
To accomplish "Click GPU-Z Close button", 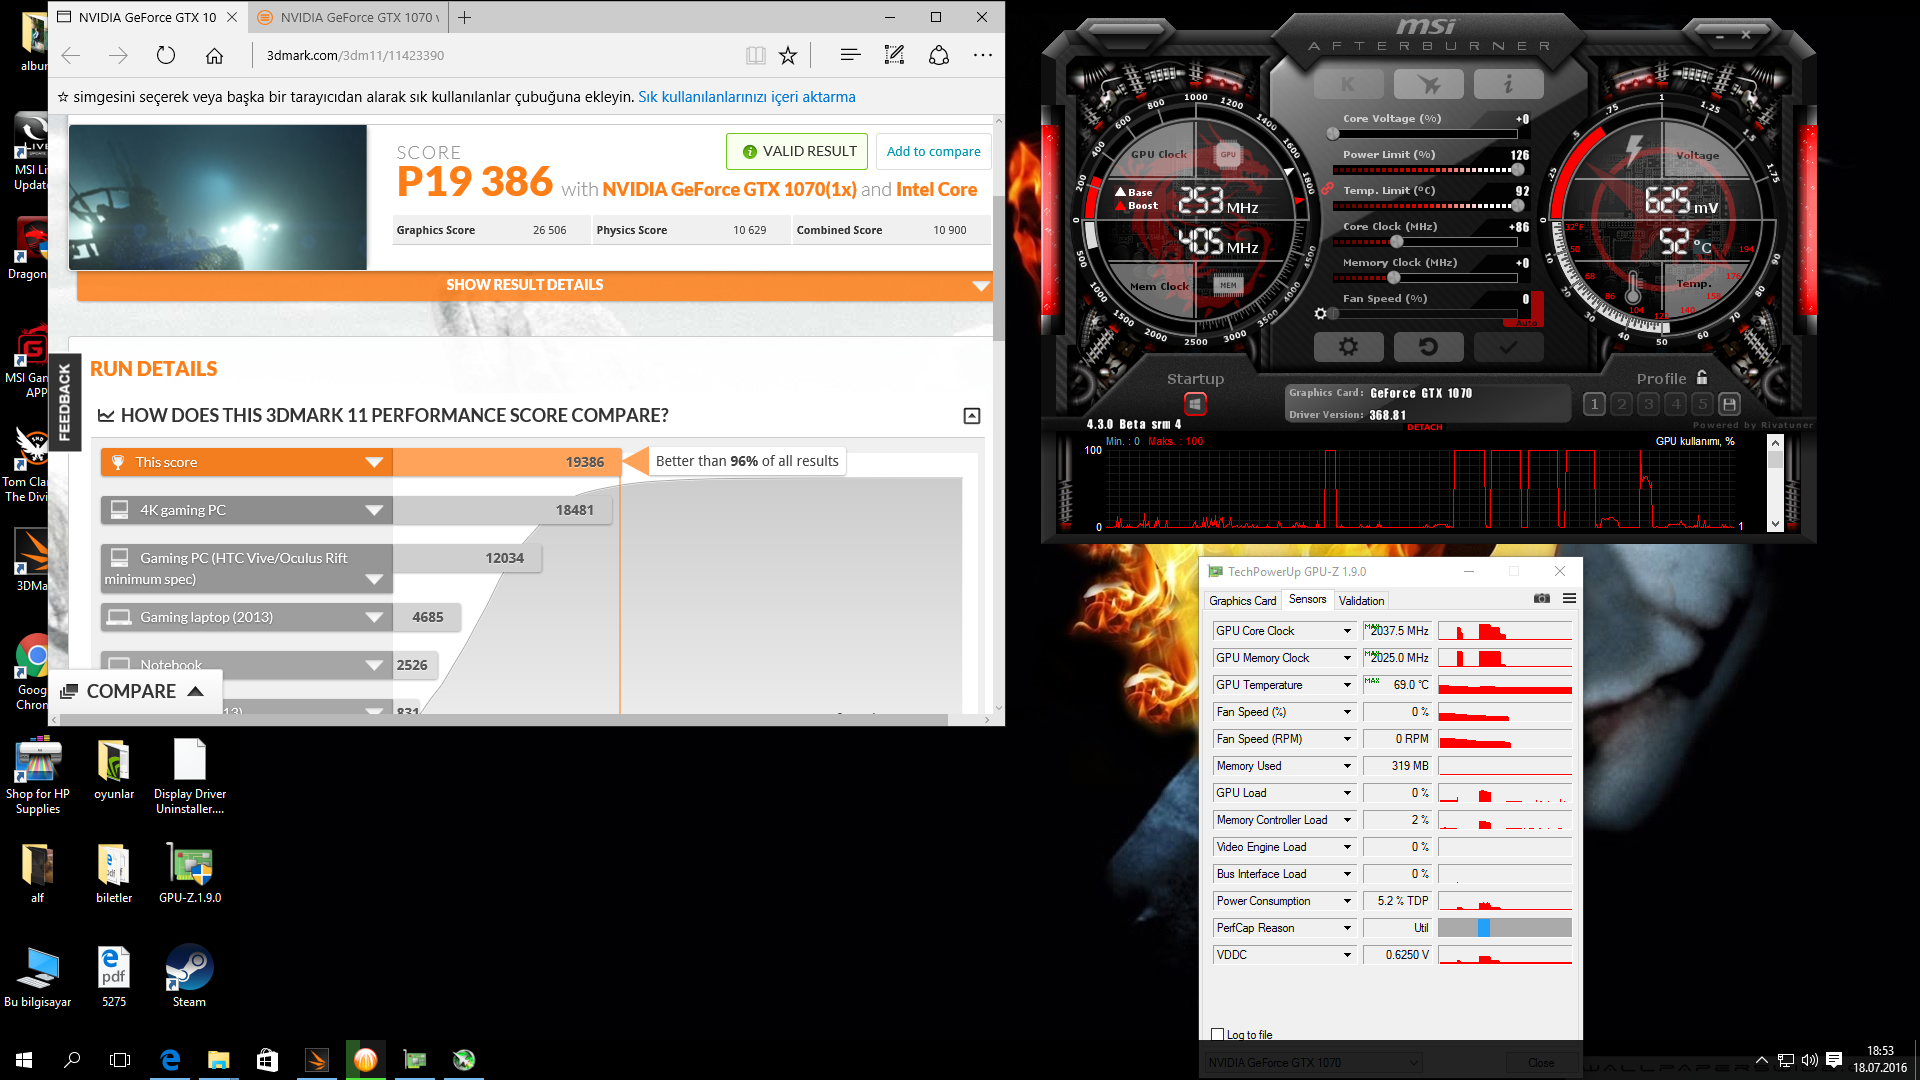I will [1540, 1062].
